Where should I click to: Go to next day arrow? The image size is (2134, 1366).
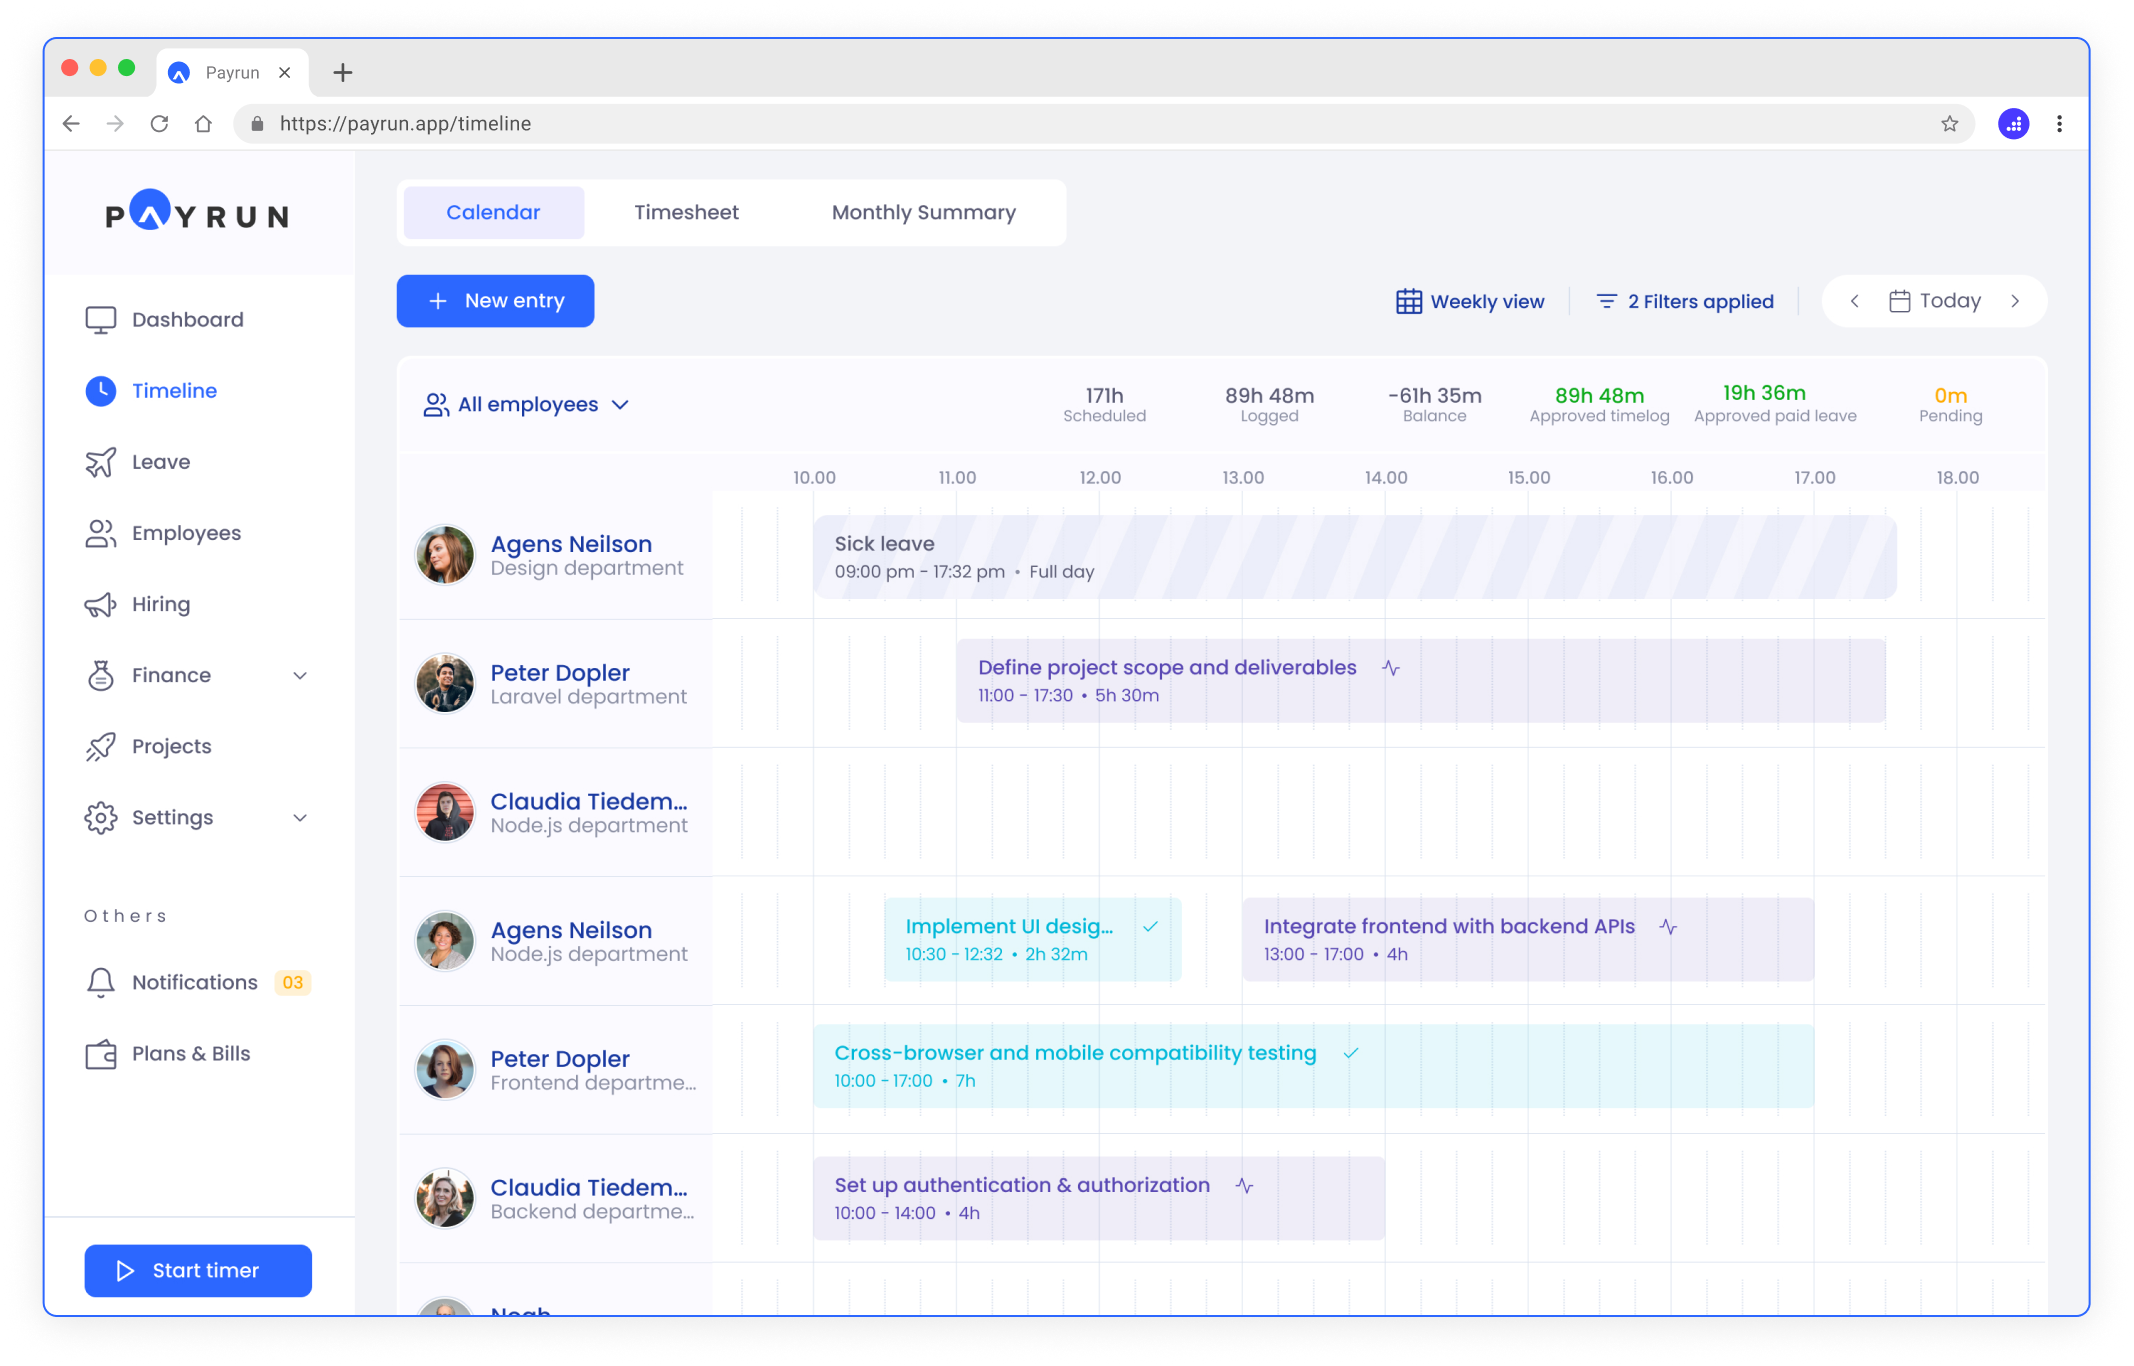click(x=2015, y=301)
